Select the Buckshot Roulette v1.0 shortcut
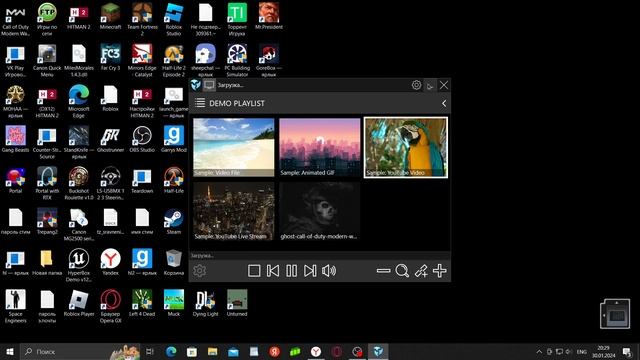 [79, 183]
